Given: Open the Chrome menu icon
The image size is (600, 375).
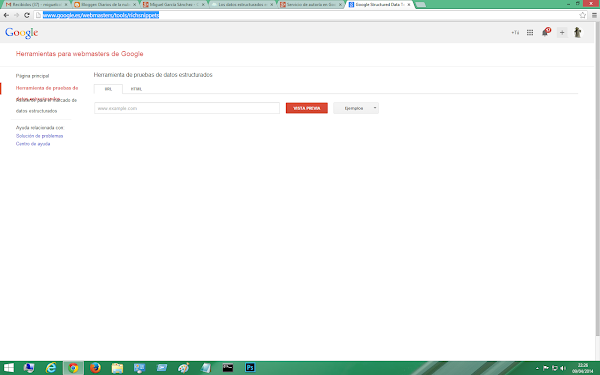Looking at the screenshot, I should (594, 15).
